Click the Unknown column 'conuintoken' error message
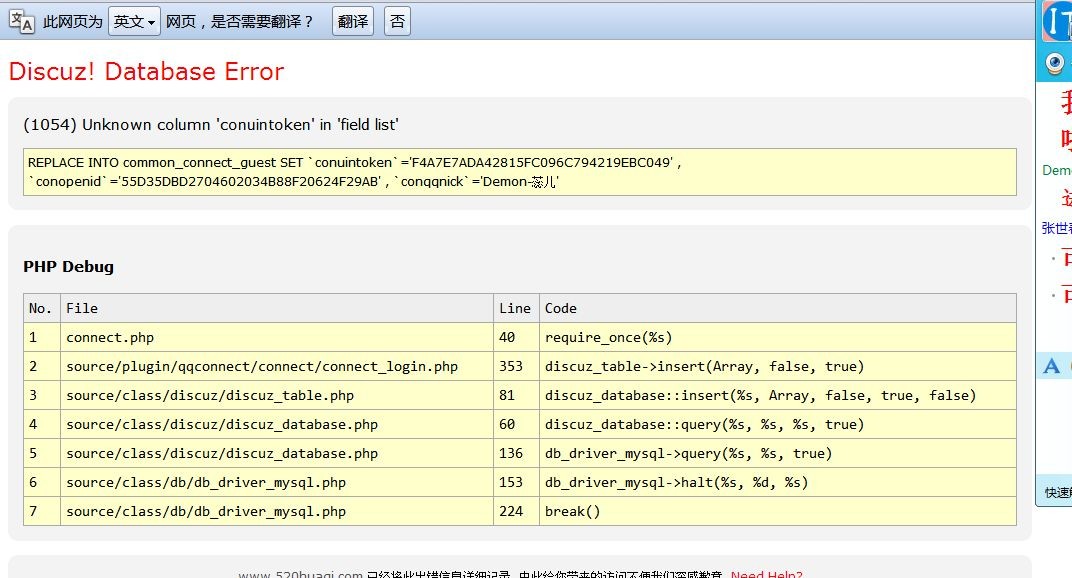 click(211, 125)
